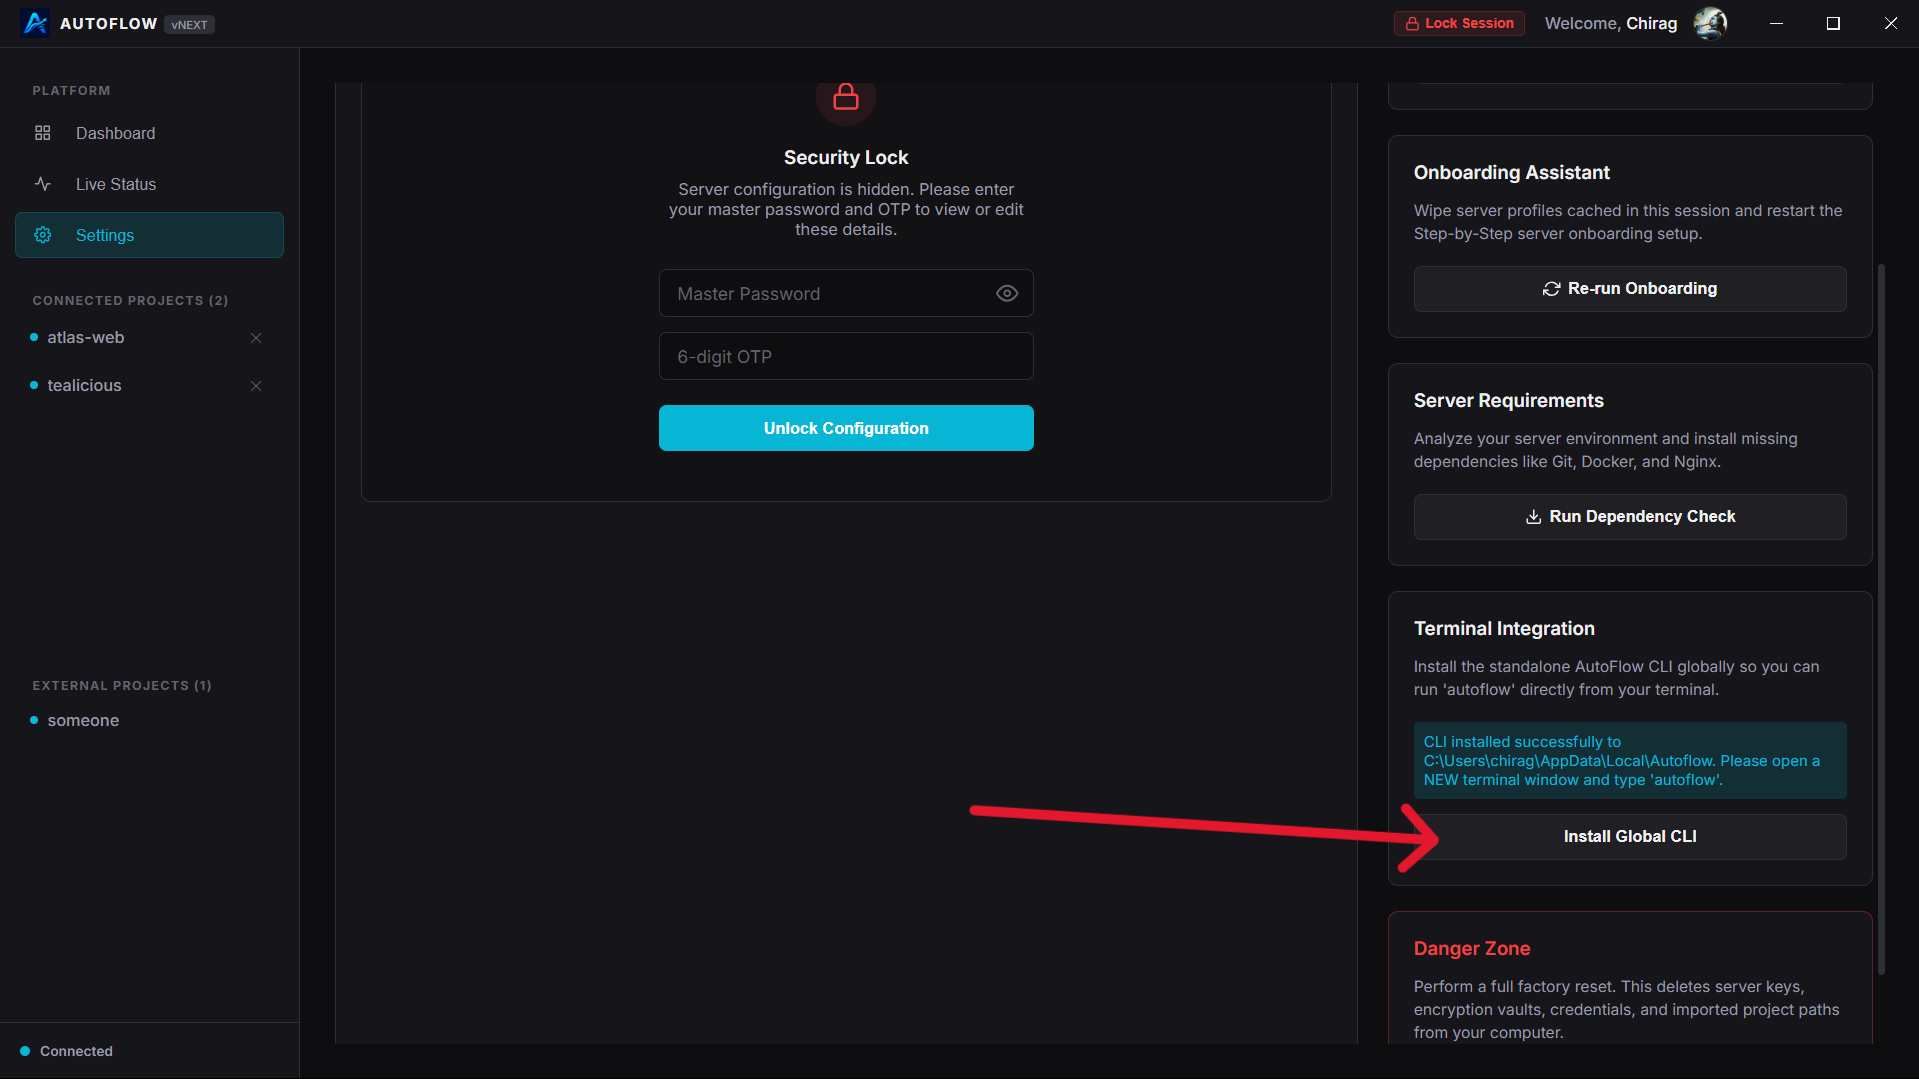Click the Lock Session button
1919x1079 pixels.
point(1459,23)
